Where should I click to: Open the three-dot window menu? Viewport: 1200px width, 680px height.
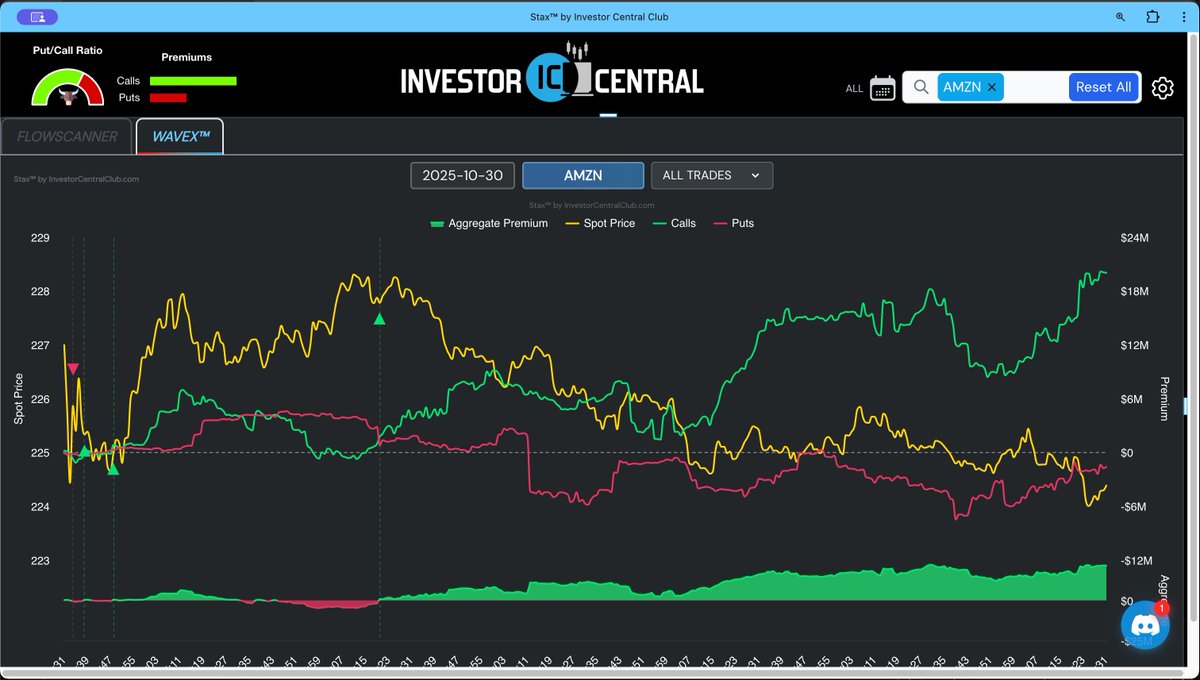coord(1182,17)
